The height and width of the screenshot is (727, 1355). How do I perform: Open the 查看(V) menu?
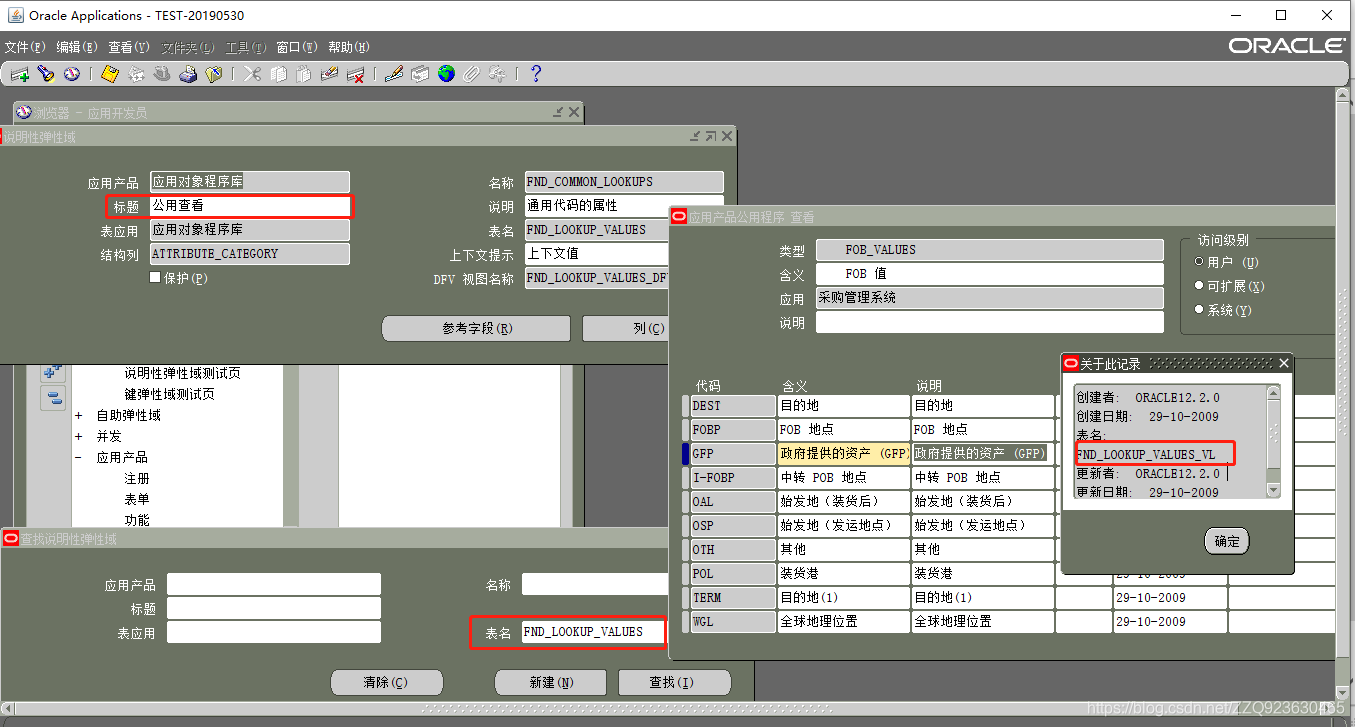(x=129, y=47)
